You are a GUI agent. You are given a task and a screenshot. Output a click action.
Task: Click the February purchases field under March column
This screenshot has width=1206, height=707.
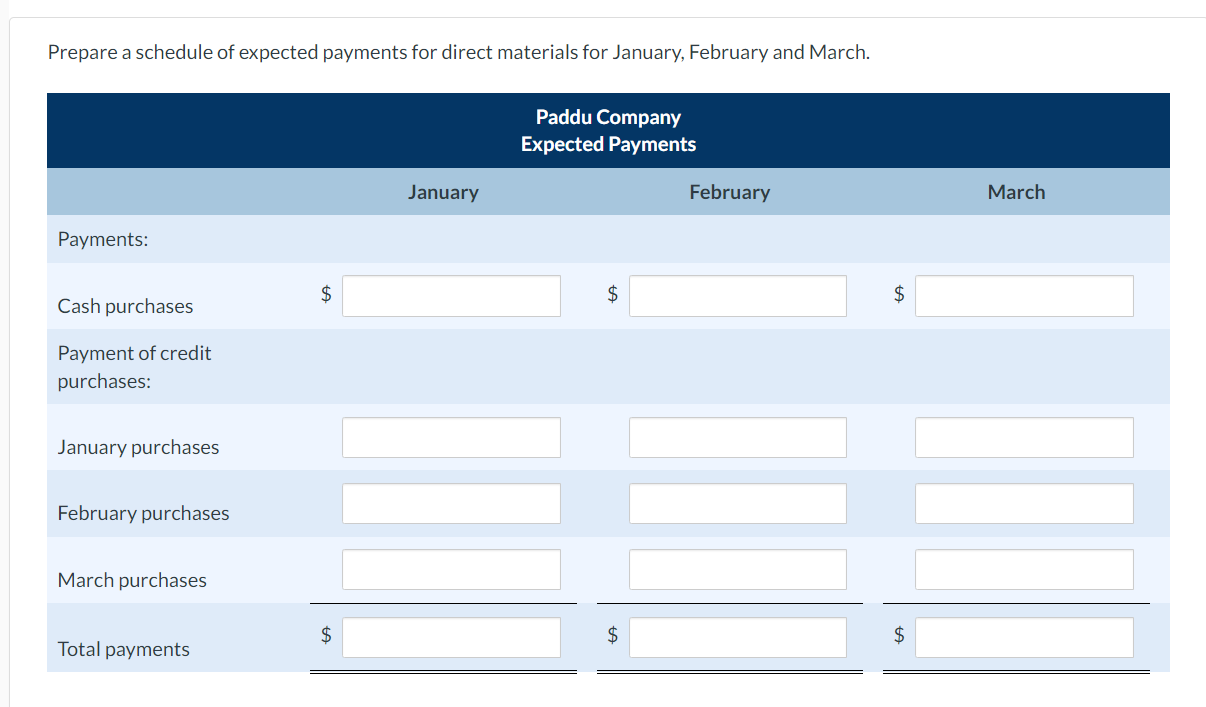coord(1024,503)
